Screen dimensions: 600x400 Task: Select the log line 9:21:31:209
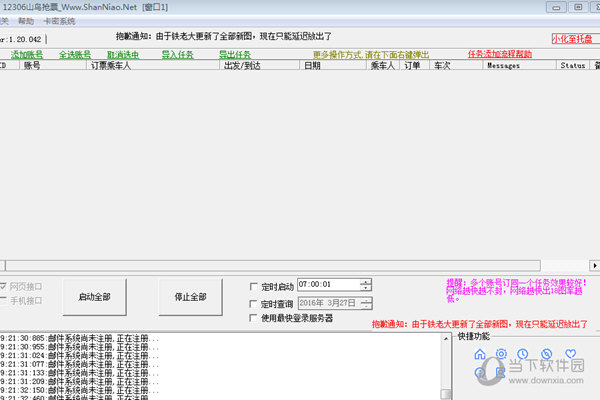pos(79,382)
